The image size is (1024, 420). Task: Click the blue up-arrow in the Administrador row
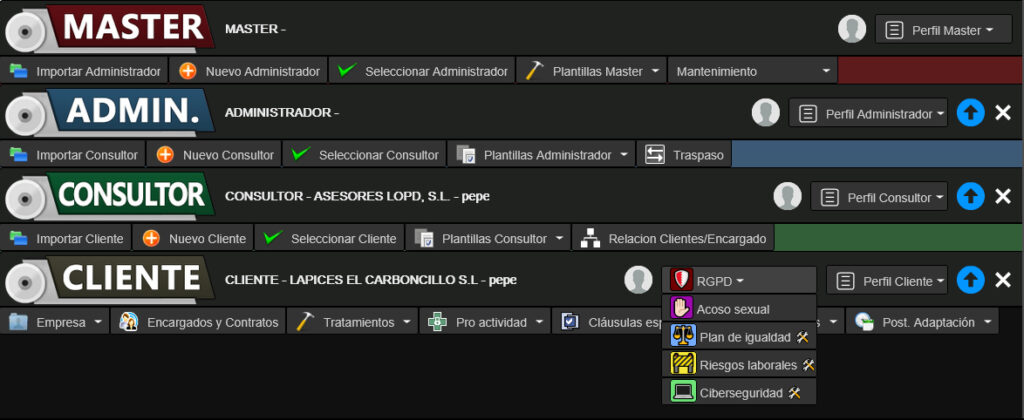[x=970, y=112]
